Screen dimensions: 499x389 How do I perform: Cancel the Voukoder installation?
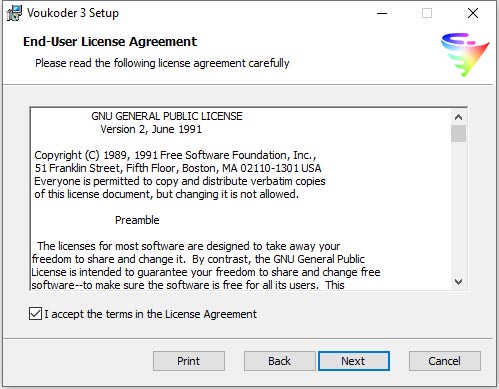tap(445, 361)
